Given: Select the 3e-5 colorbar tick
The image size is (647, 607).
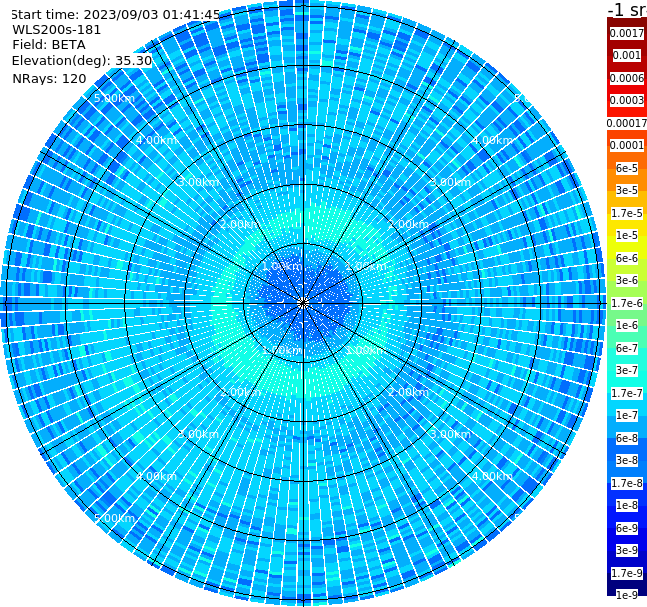Looking at the screenshot, I should (627, 190).
